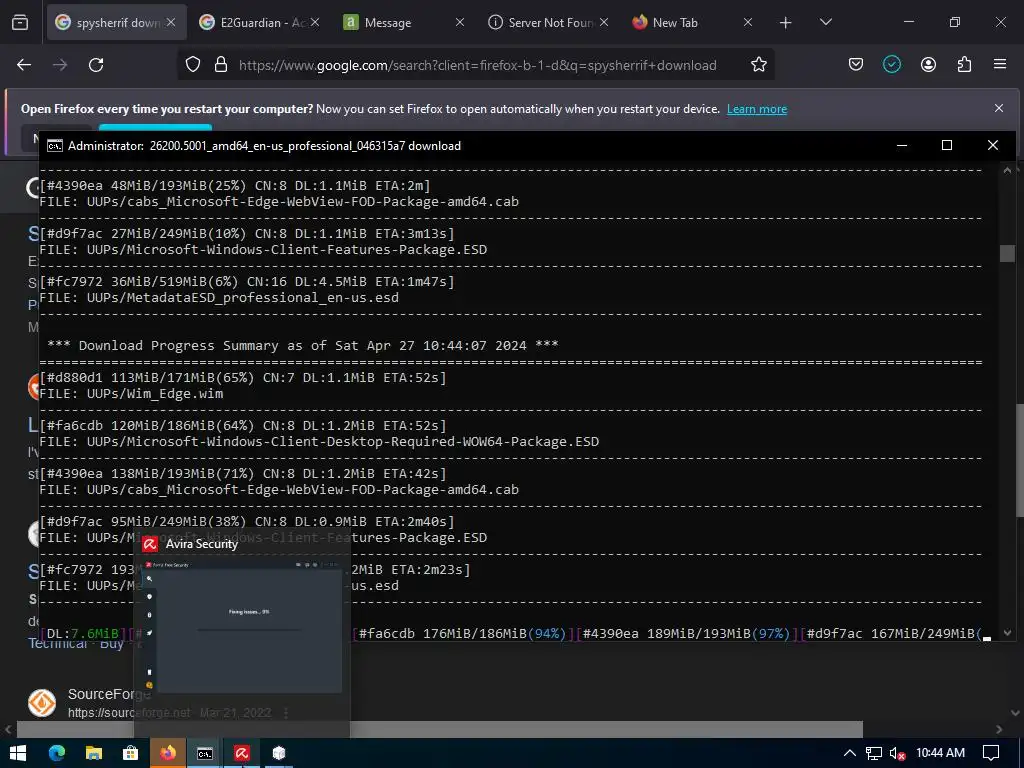
Task: Open the Windows notification center
Action: [x=991, y=753]
